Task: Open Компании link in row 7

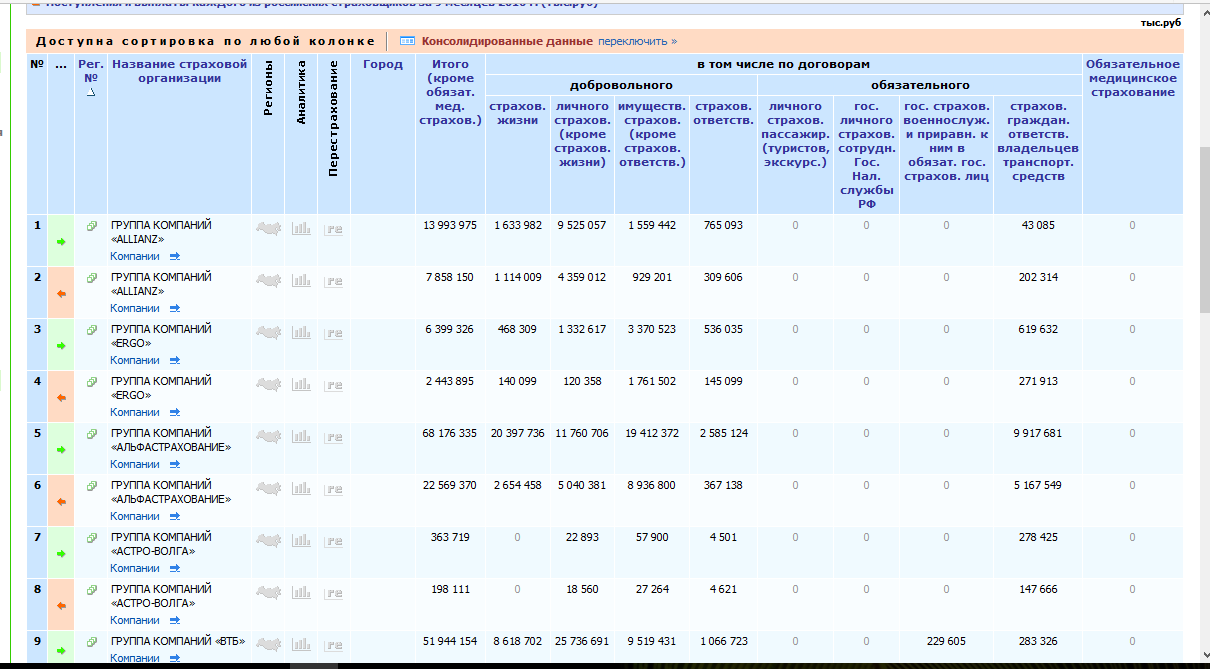Action: [x=135, y=568]
